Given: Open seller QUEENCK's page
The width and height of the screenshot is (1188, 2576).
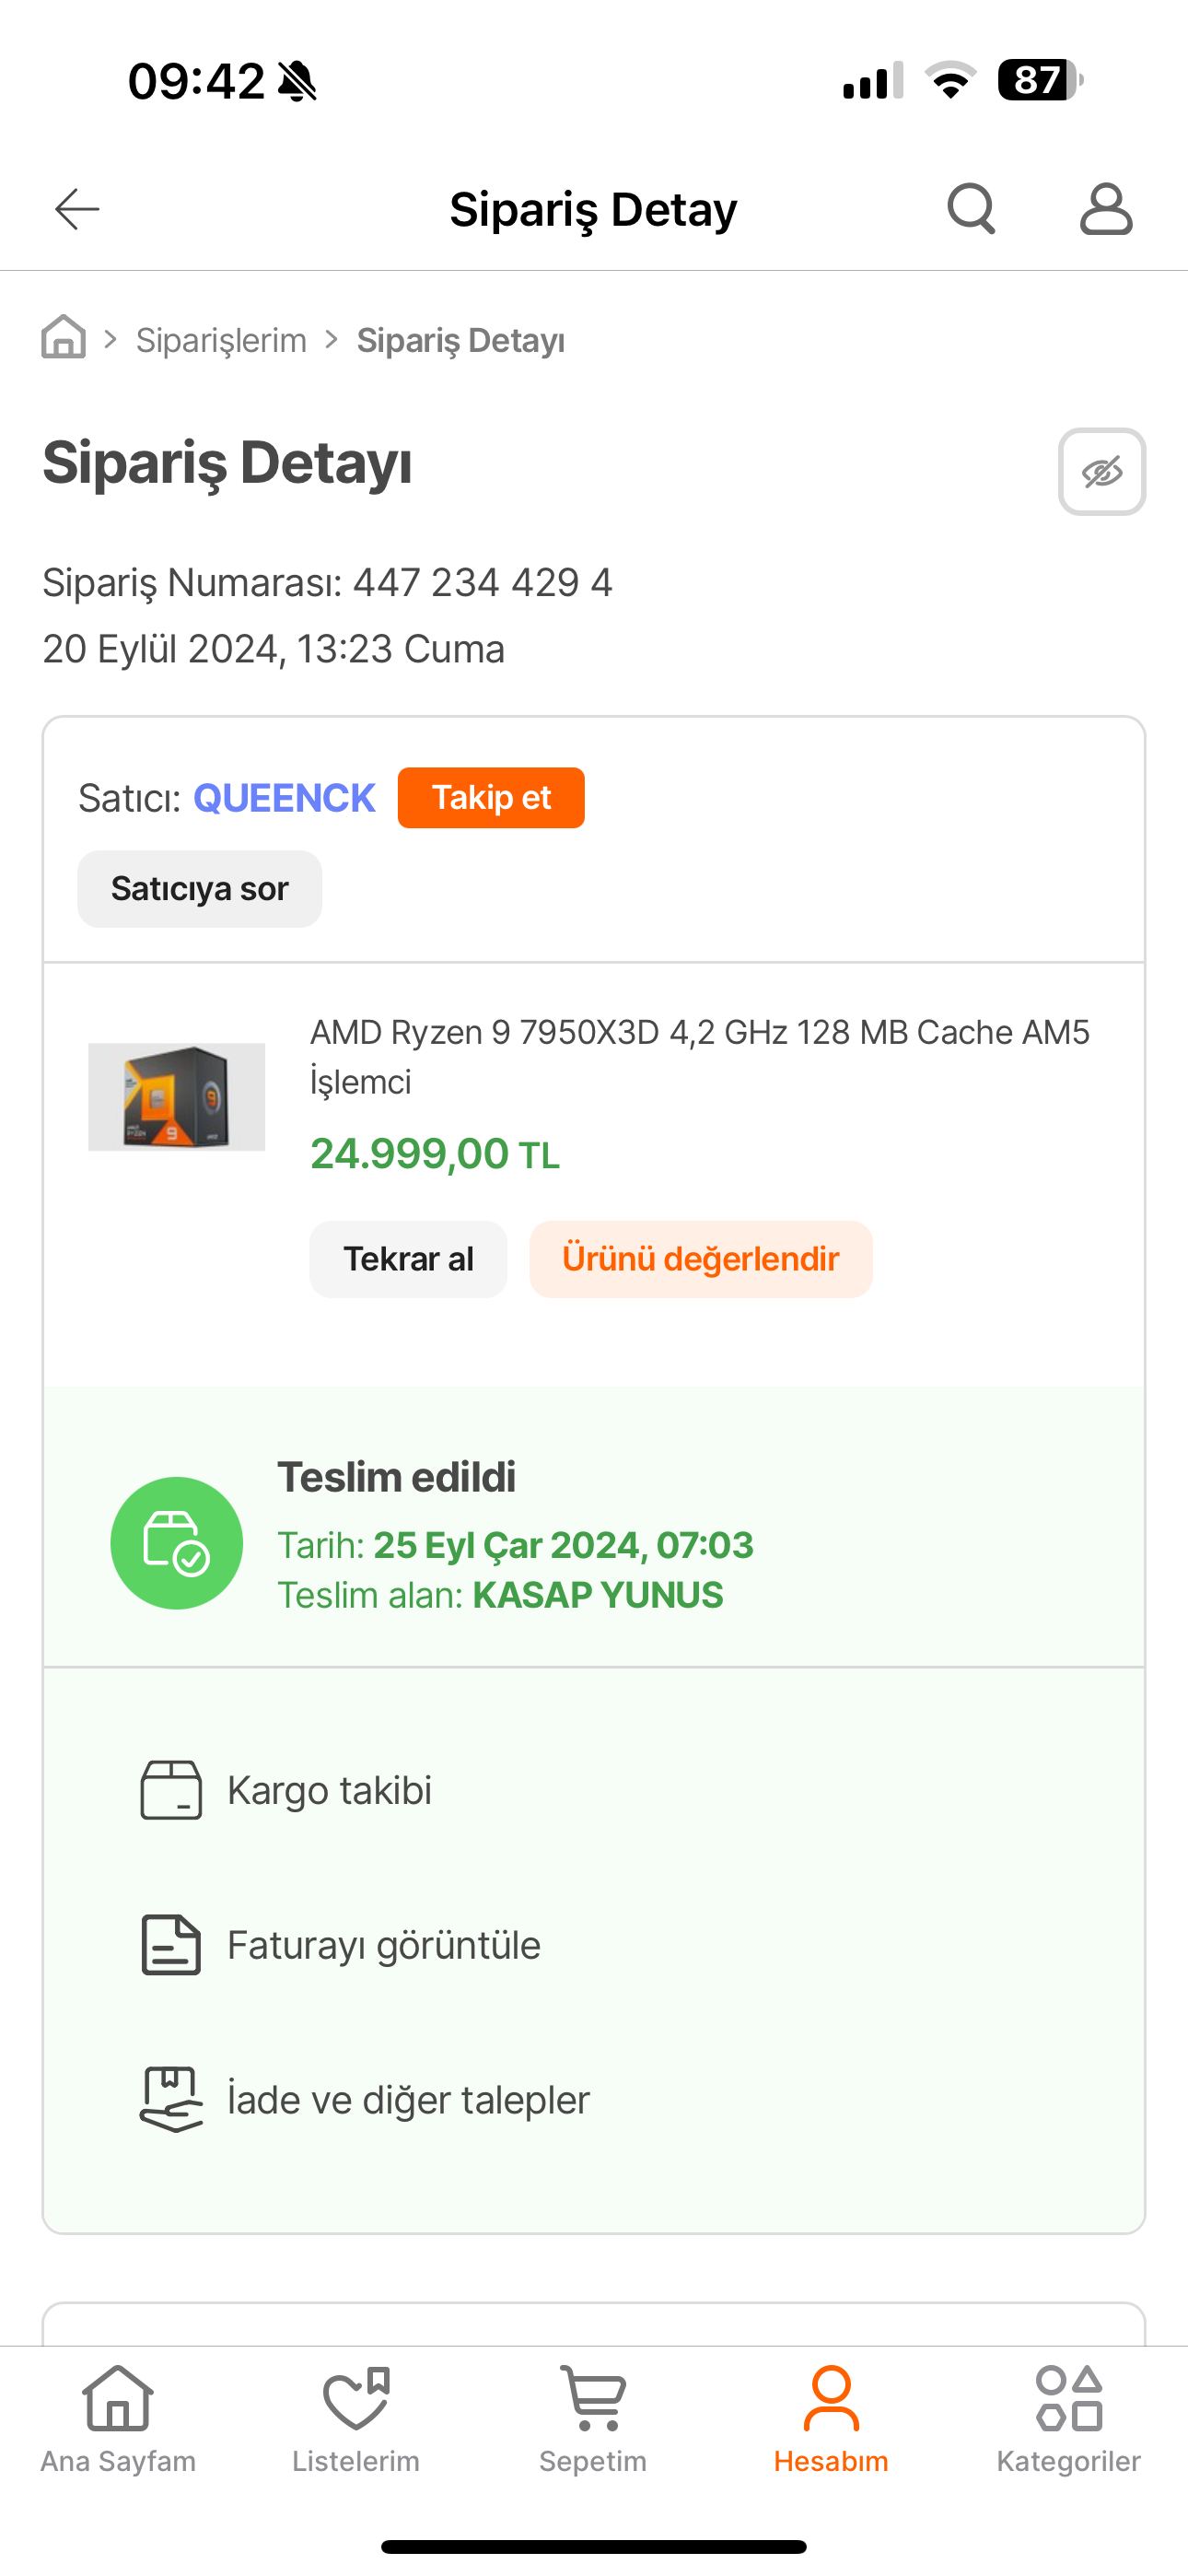Looking at the screenshot, I should point(284,798).
